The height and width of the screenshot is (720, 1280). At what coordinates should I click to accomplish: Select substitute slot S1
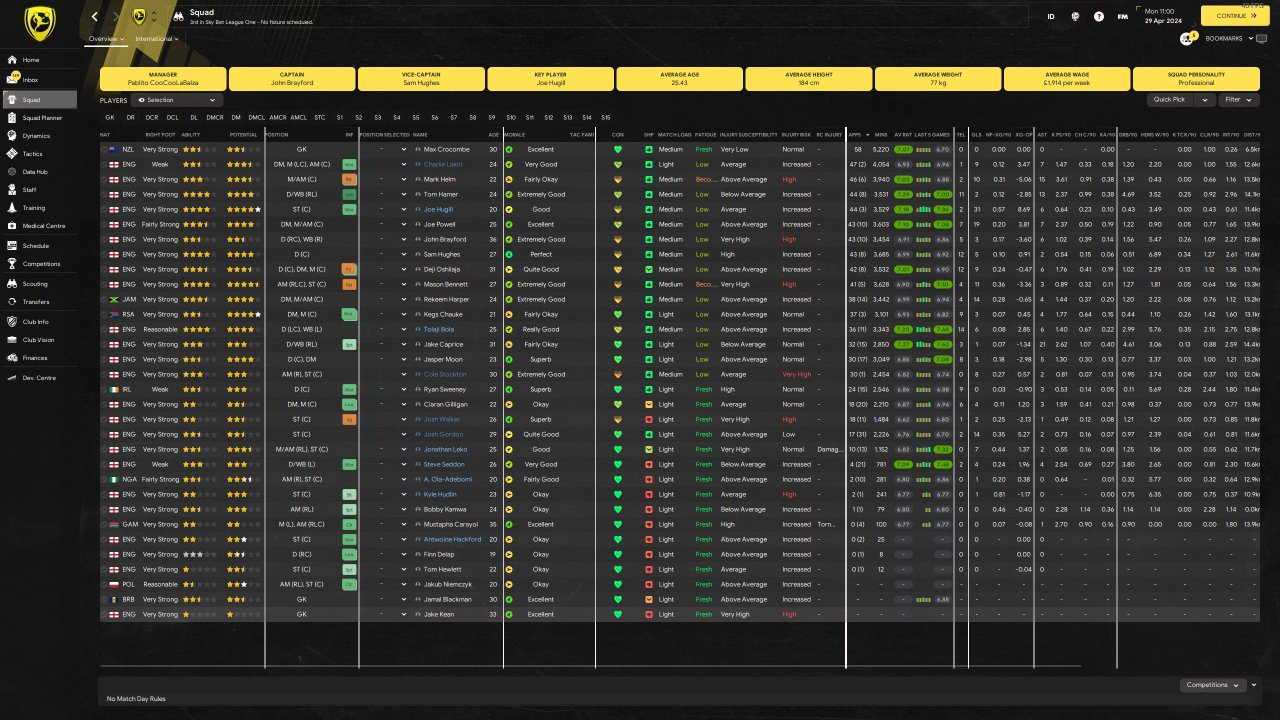click(x=340, y=117)
